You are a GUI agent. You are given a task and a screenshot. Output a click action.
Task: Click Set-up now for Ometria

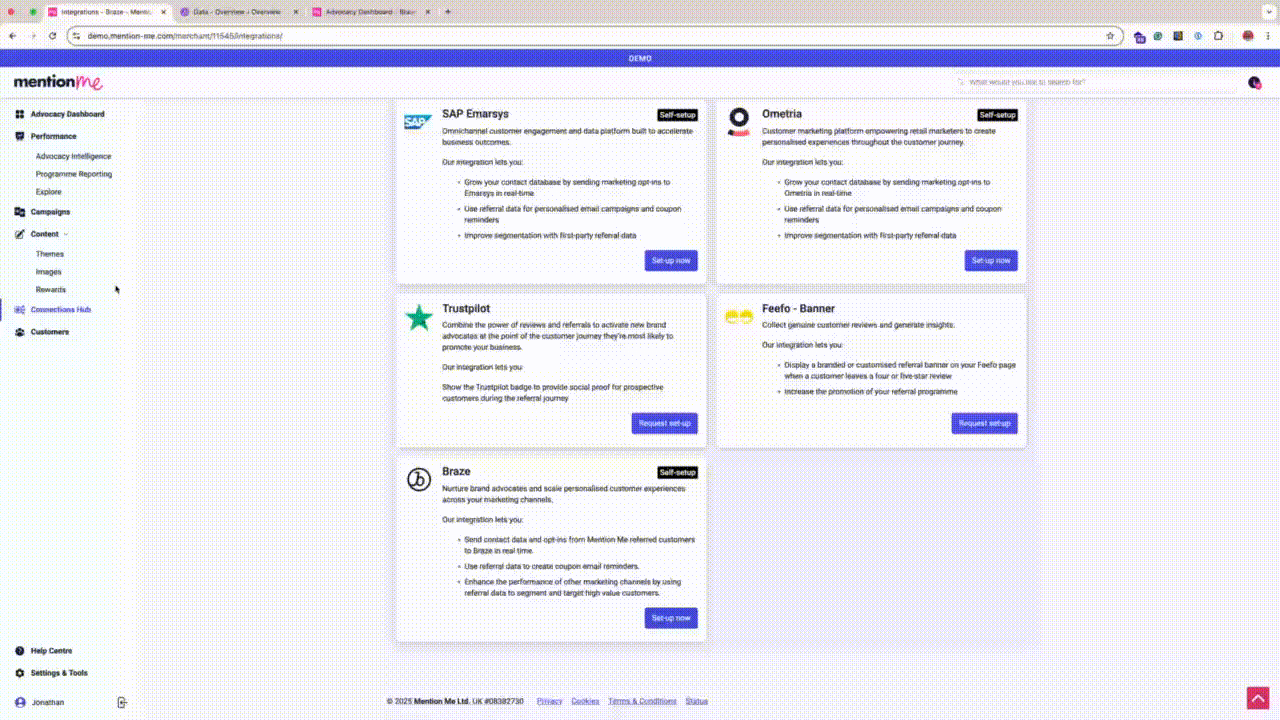pos(991,260)
